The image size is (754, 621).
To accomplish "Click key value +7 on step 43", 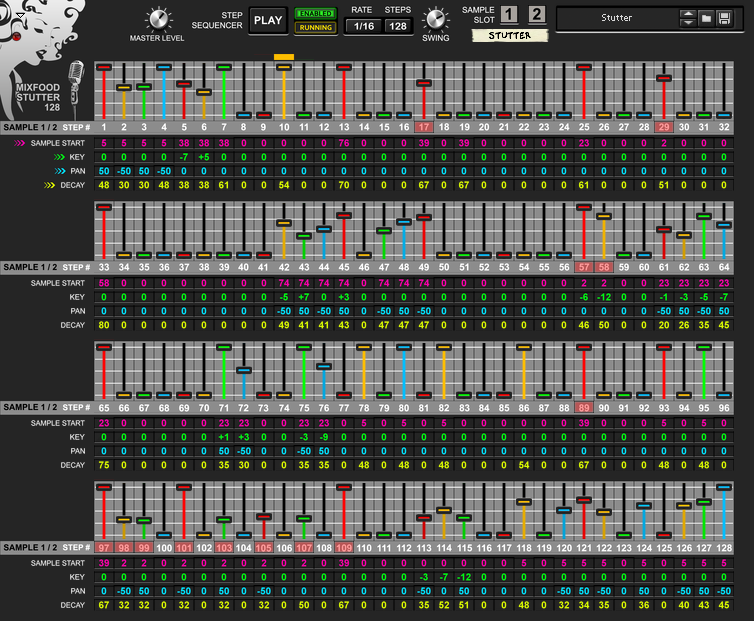I will (304, 297).
